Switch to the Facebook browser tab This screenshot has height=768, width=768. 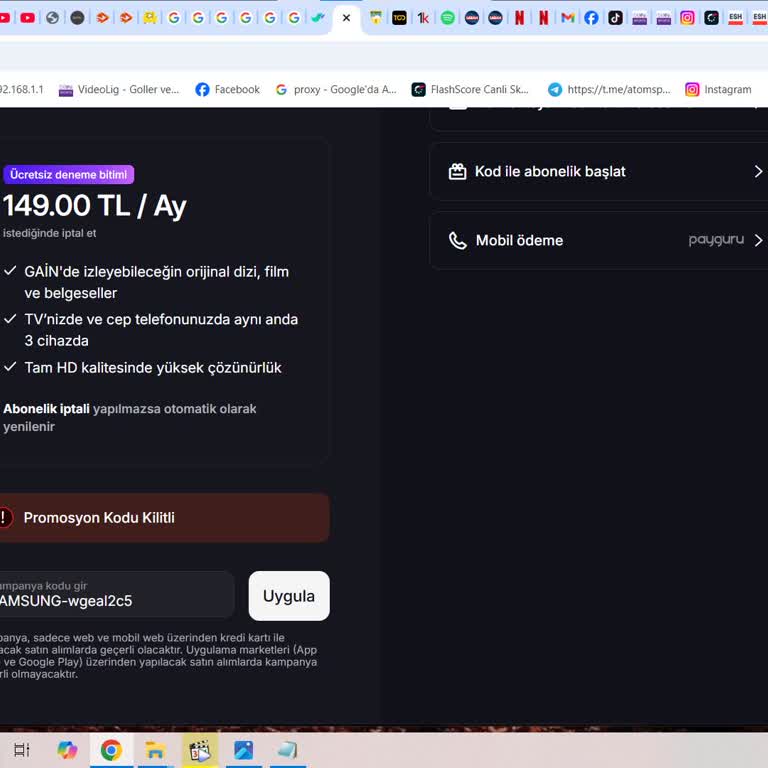pos(591,18)
